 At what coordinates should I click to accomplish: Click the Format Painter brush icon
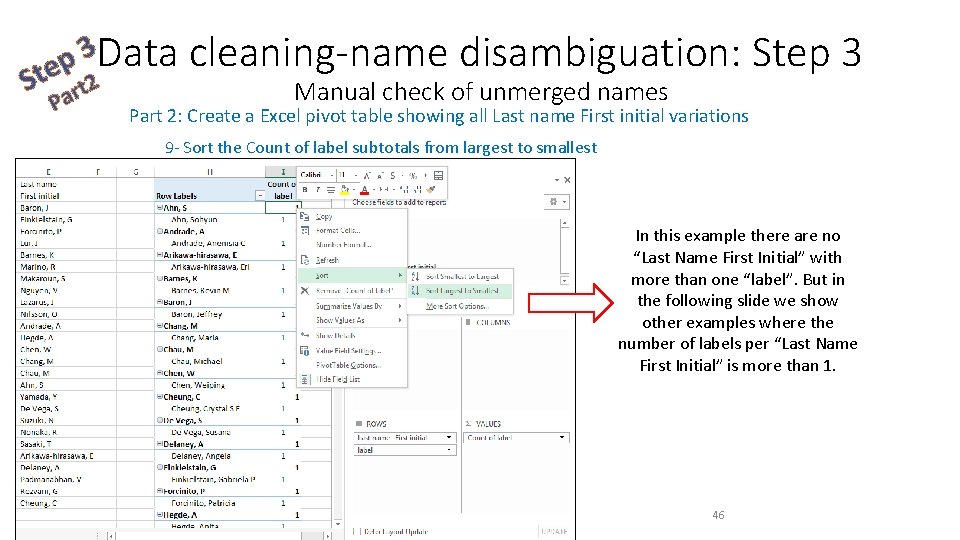[x=431, y=190]
